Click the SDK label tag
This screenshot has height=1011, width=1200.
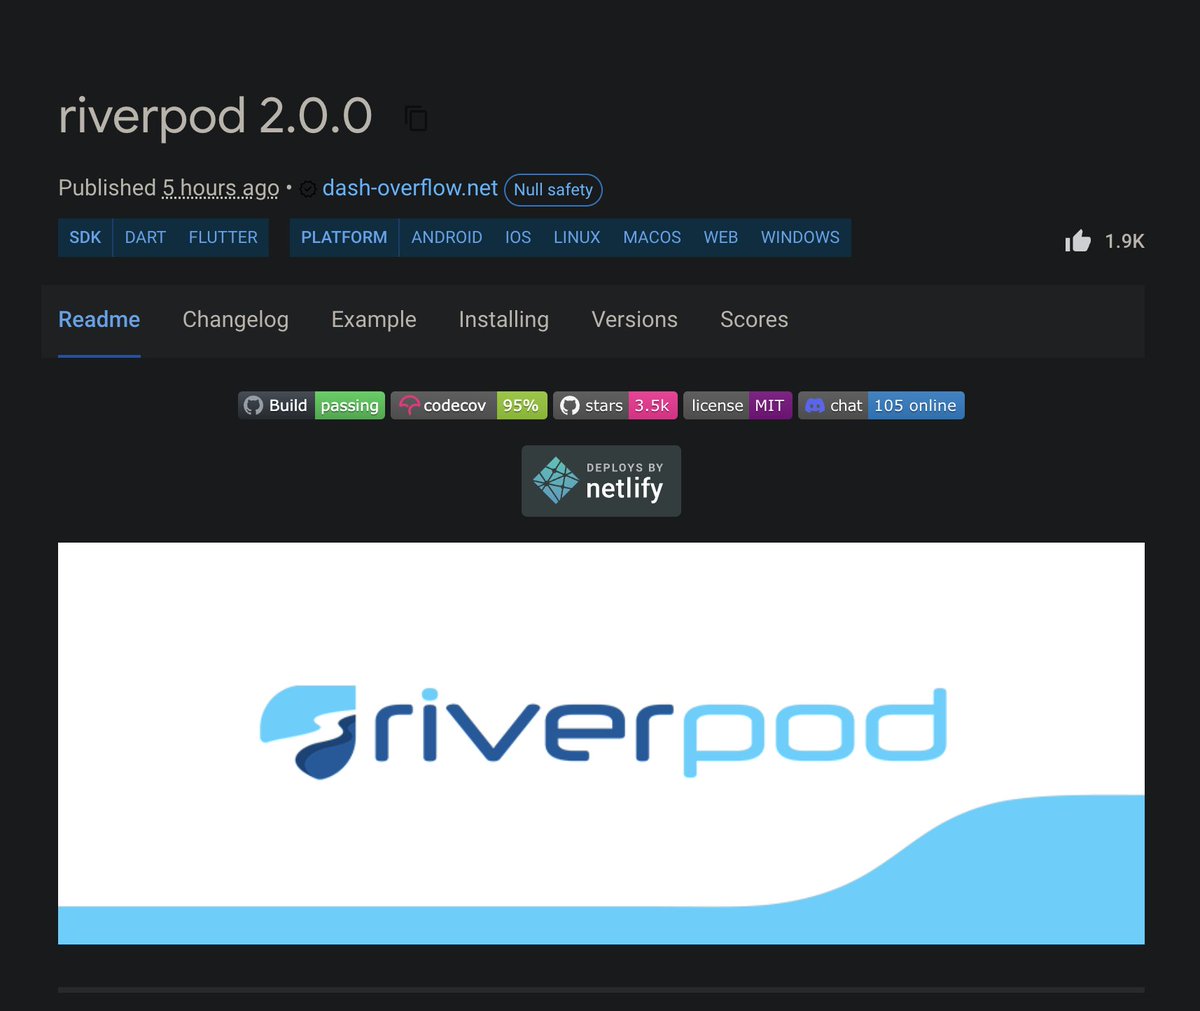tap(85, 238)
